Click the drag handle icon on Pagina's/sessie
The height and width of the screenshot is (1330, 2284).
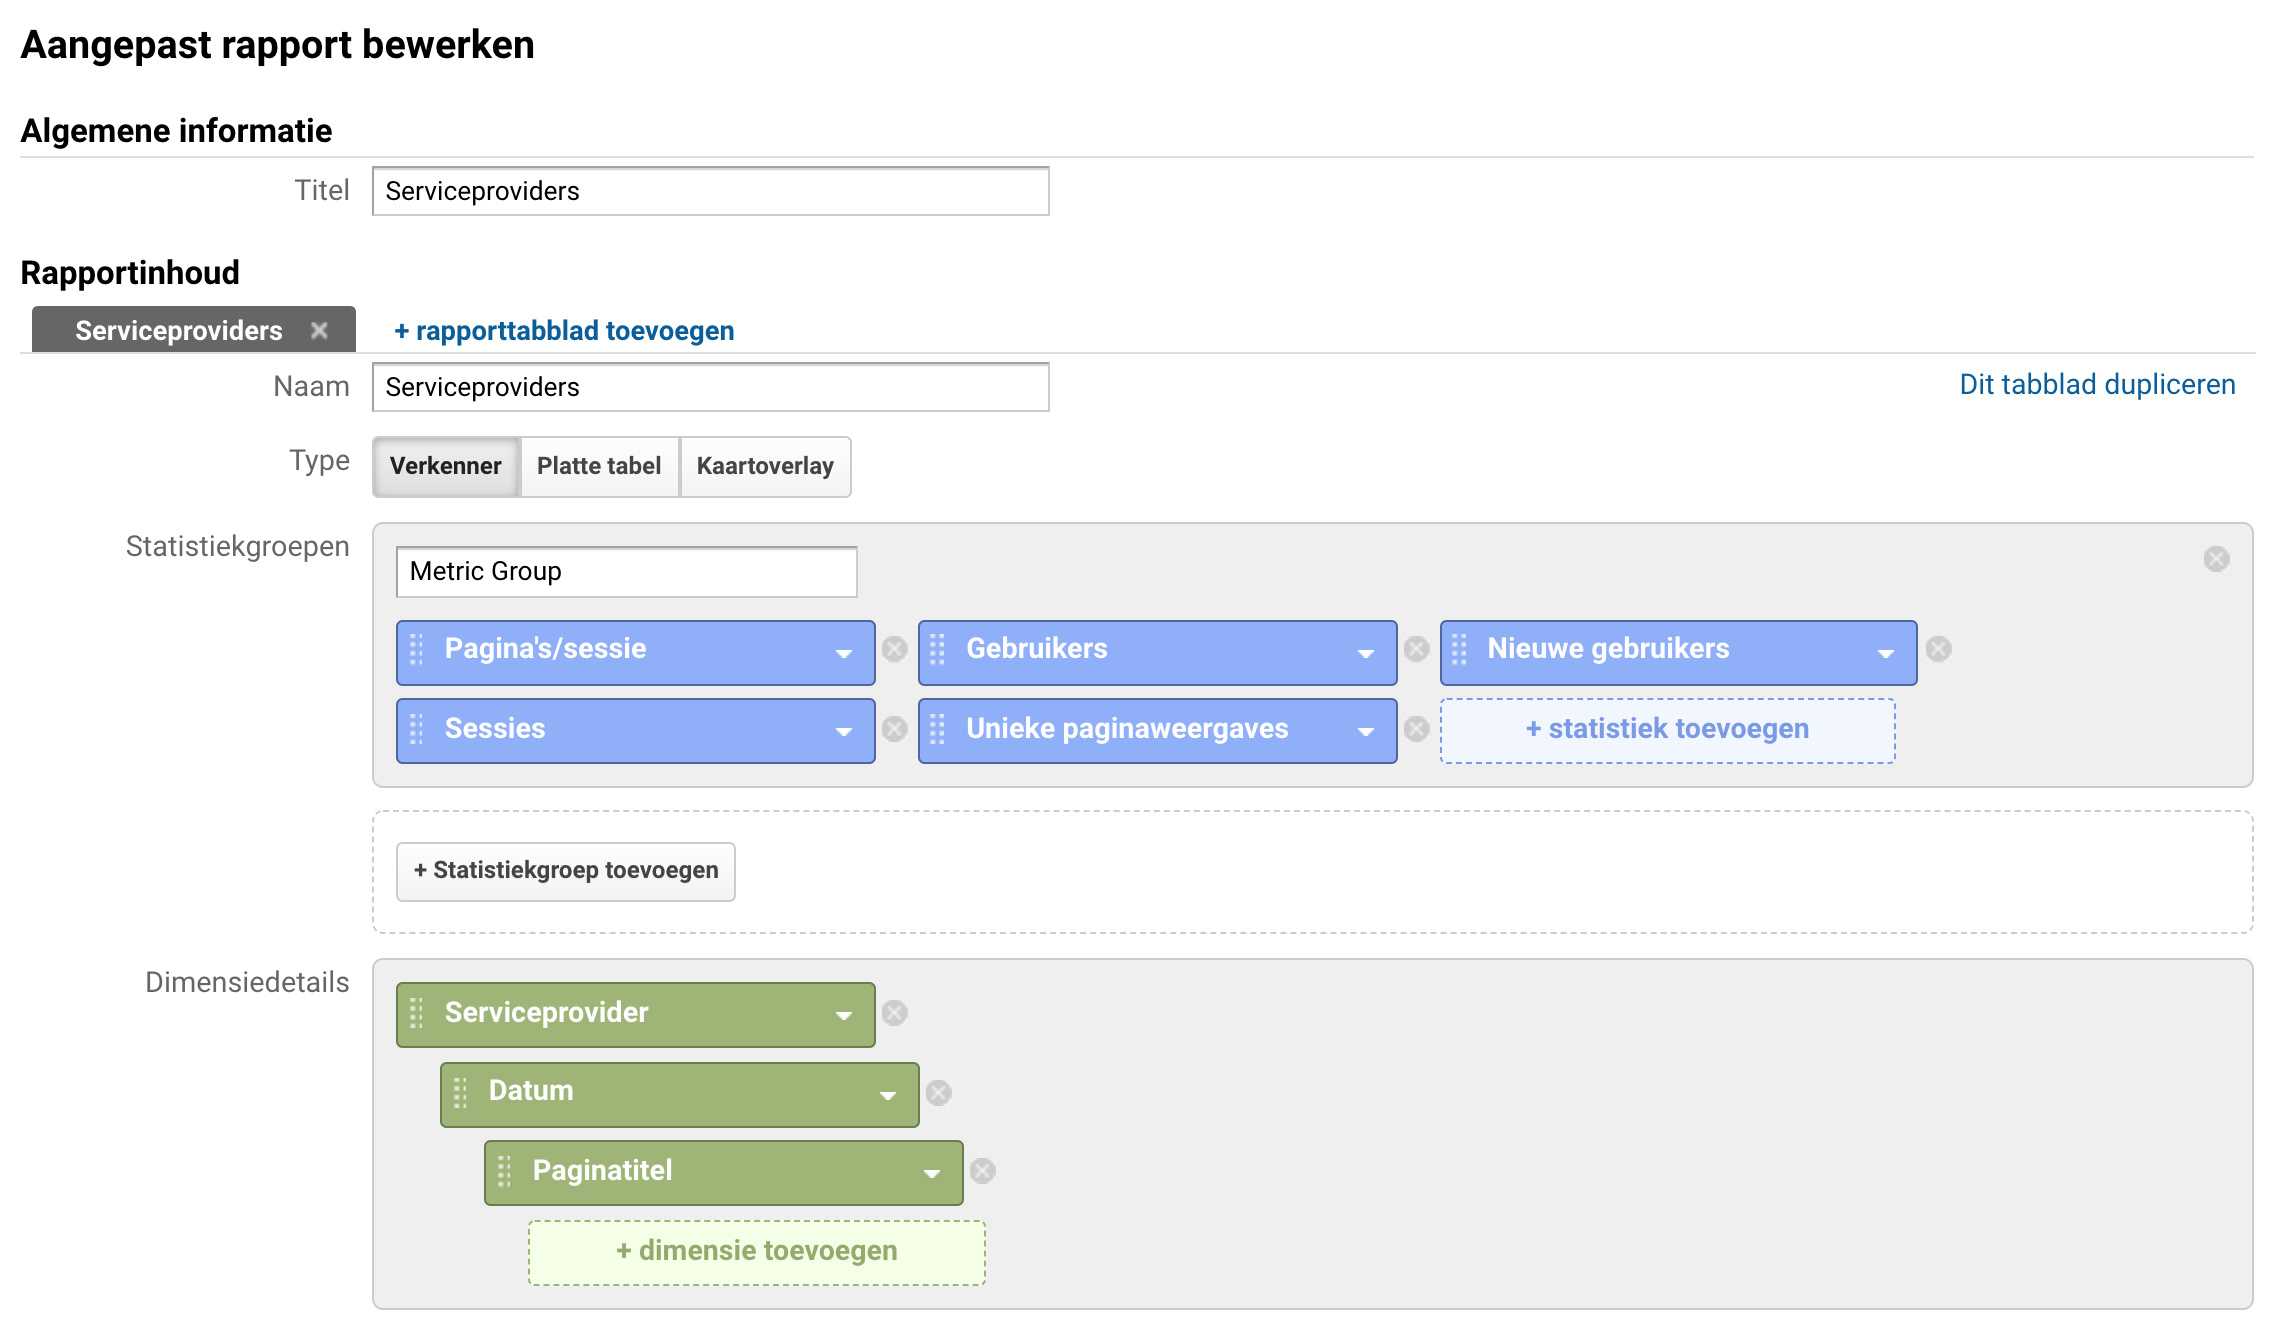pos(418,649)
